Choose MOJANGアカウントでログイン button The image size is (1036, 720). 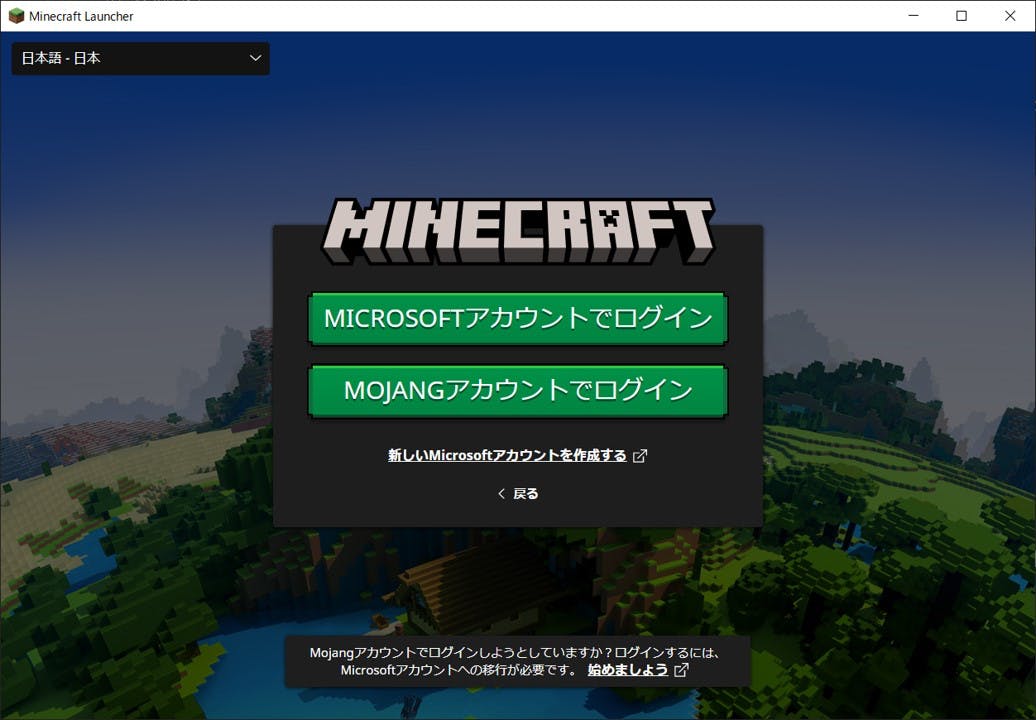click(517, 390)
